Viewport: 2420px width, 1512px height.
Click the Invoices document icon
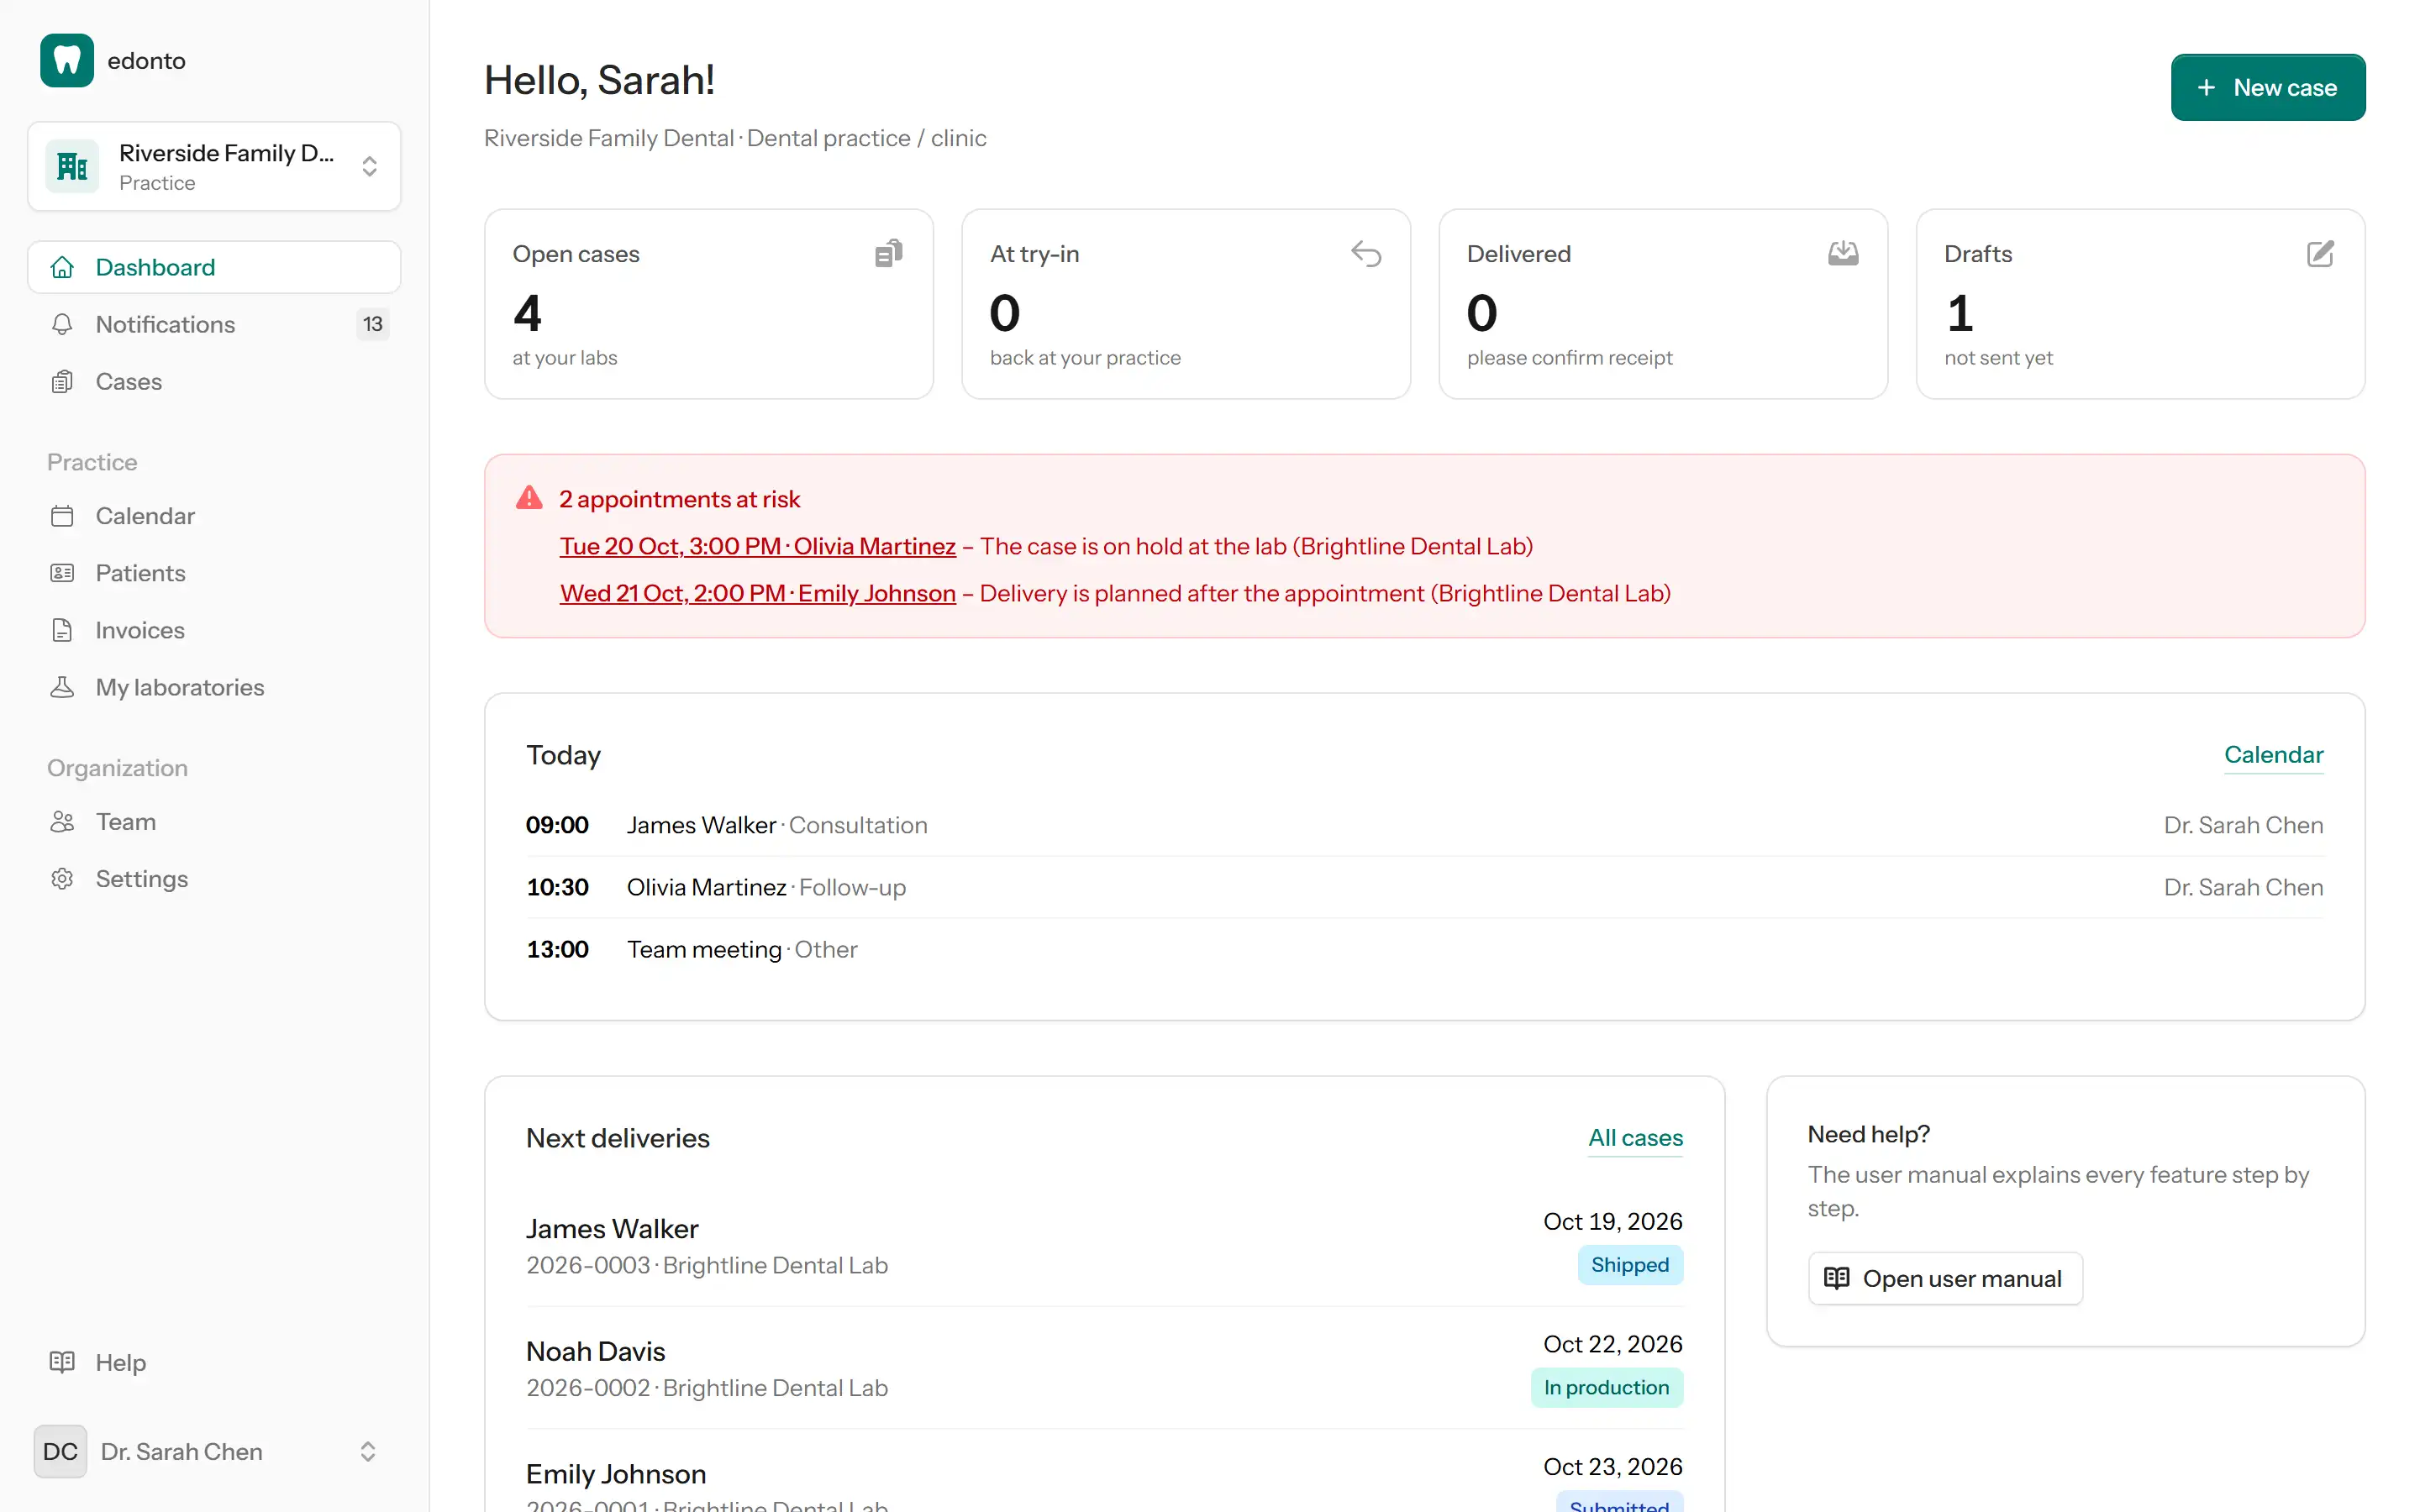(x=62, y=630)
